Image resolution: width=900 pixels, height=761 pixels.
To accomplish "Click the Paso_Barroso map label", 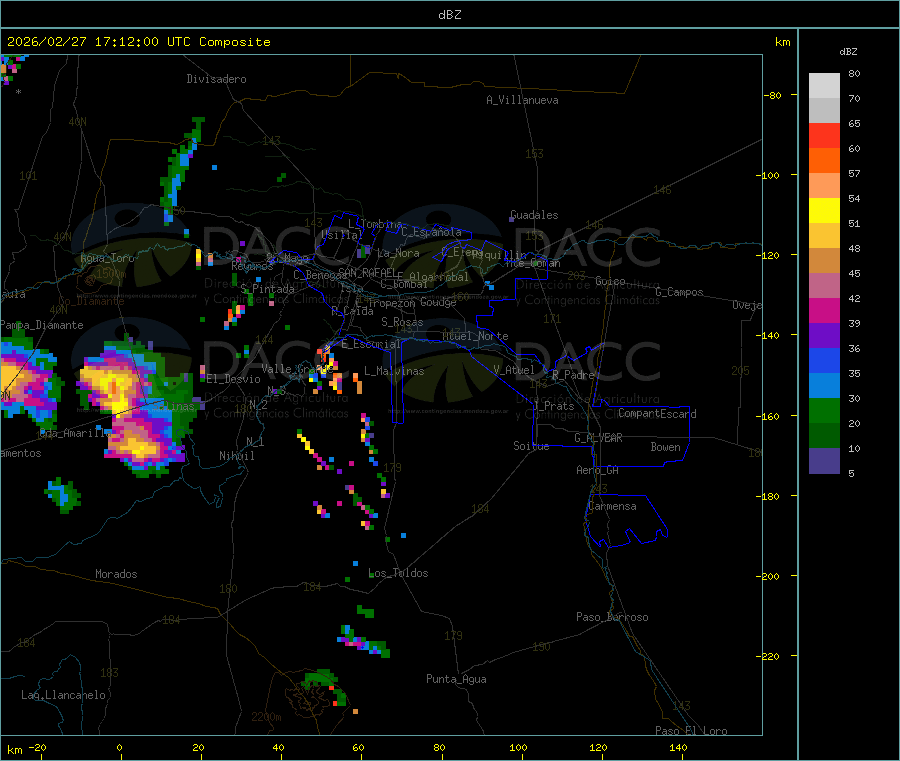I will (x=612, y=617).
